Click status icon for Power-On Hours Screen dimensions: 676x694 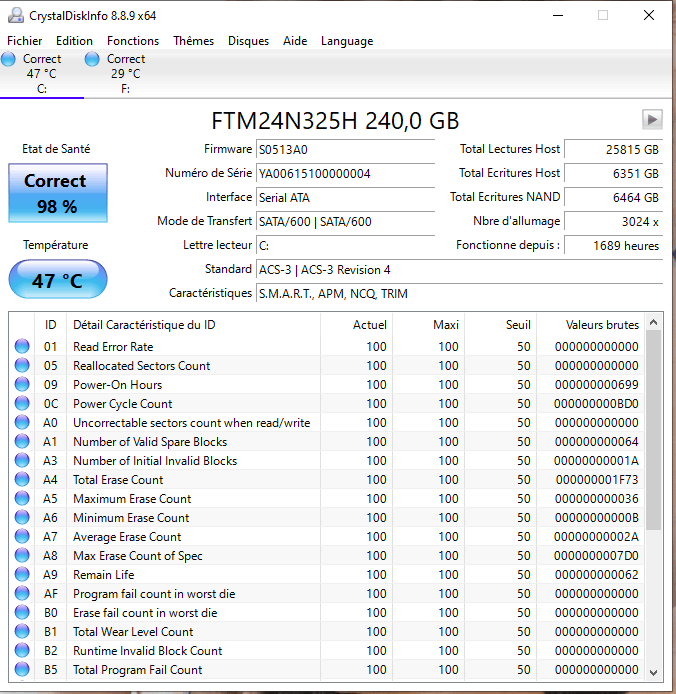[x=22, y=384]
